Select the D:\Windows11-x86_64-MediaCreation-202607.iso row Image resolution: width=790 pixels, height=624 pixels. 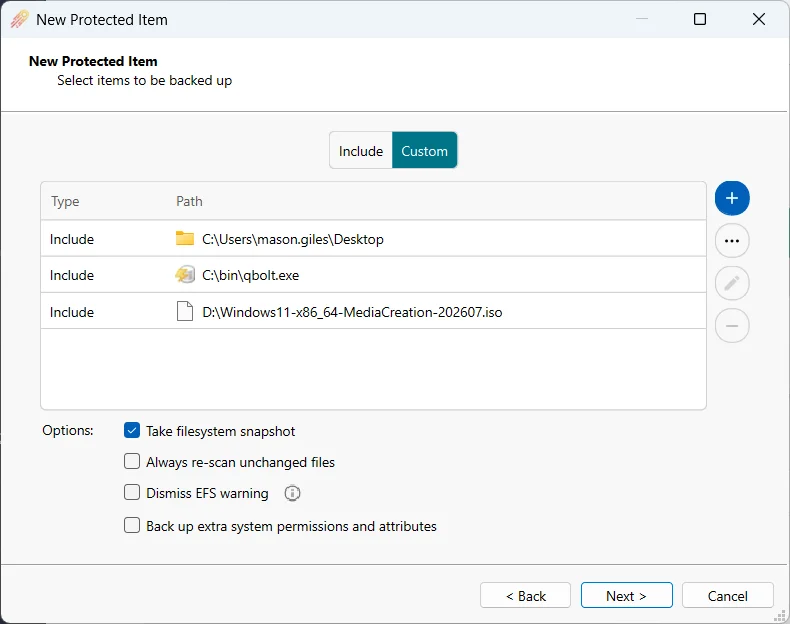[373, 312]
